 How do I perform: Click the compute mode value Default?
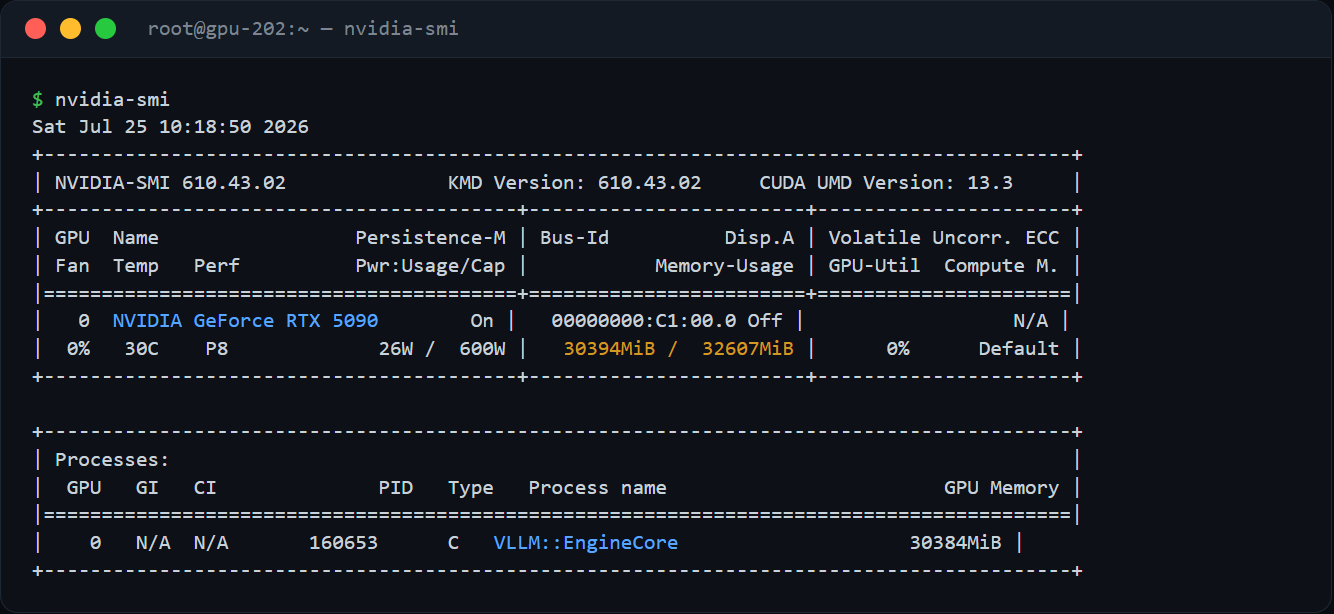[x=1019, y=349]
